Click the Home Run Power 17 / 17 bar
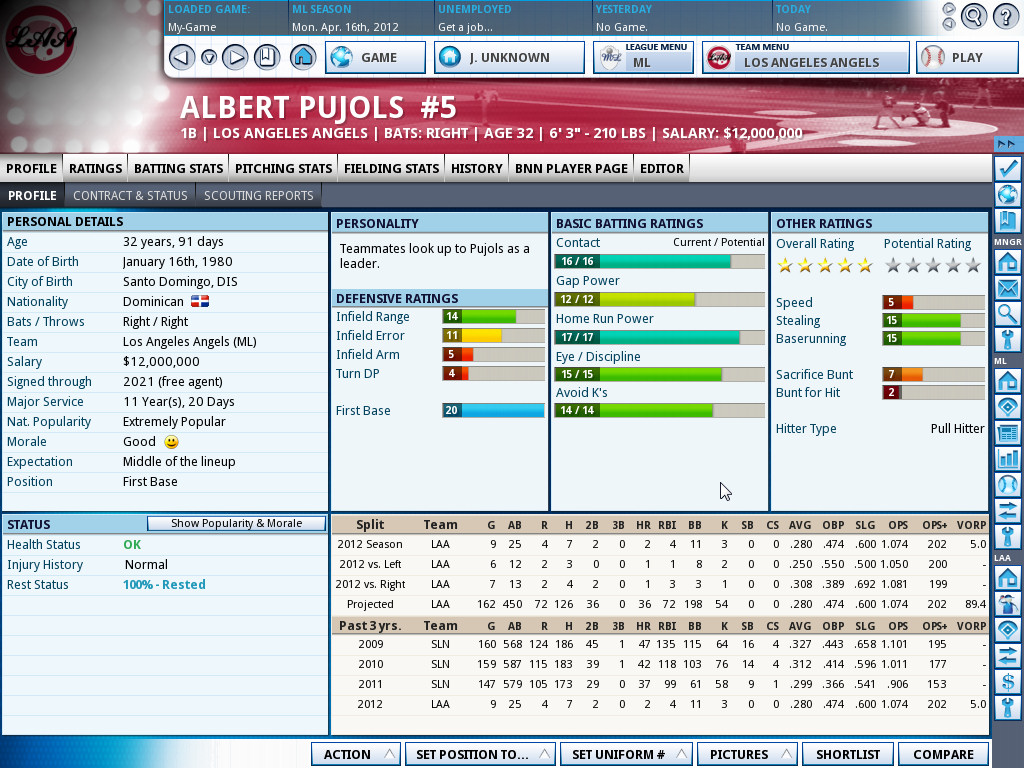The height and width of the screenshot is (768, 1024). [660, 337]
